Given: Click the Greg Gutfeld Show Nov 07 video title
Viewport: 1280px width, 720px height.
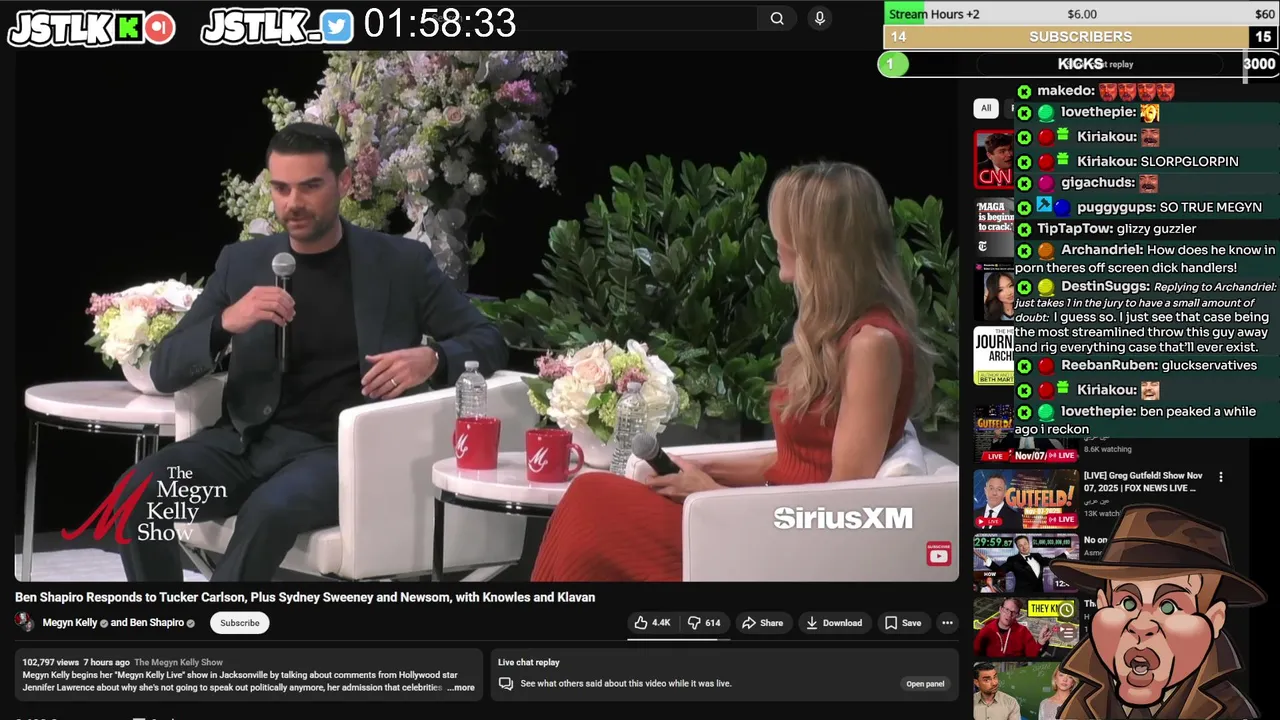Looking at the screenshot, I should click(1143, 482).
